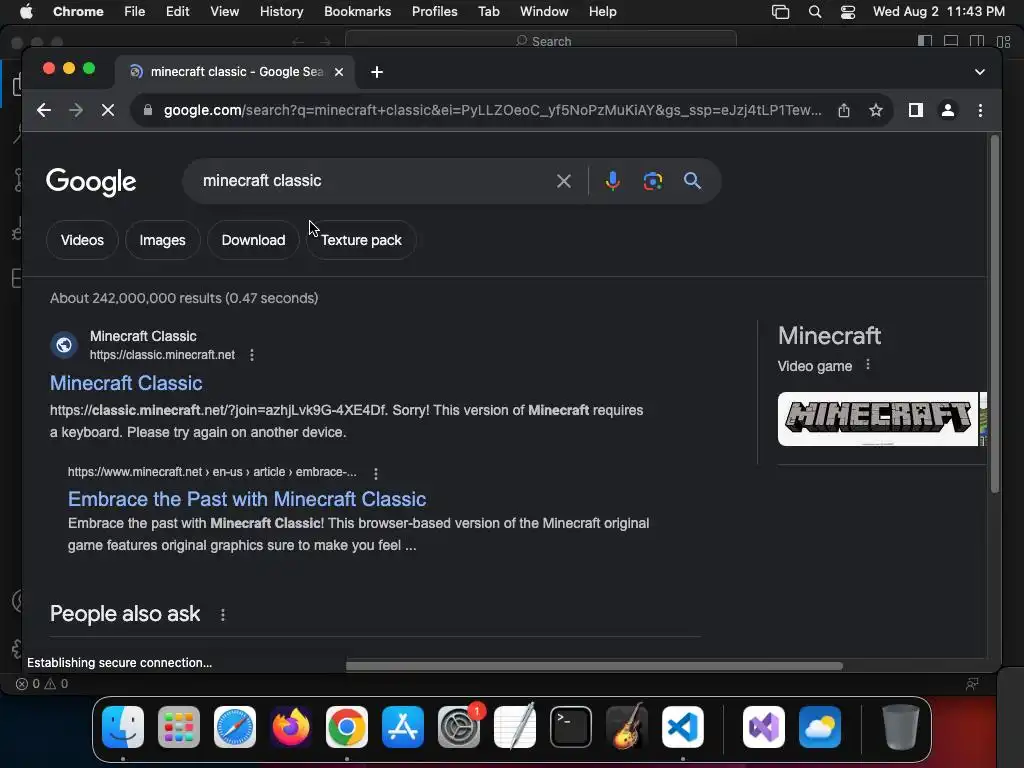Start a voice search with the microphone
This screenshot has height=768, width=1024.
click(x=612, y=181)
